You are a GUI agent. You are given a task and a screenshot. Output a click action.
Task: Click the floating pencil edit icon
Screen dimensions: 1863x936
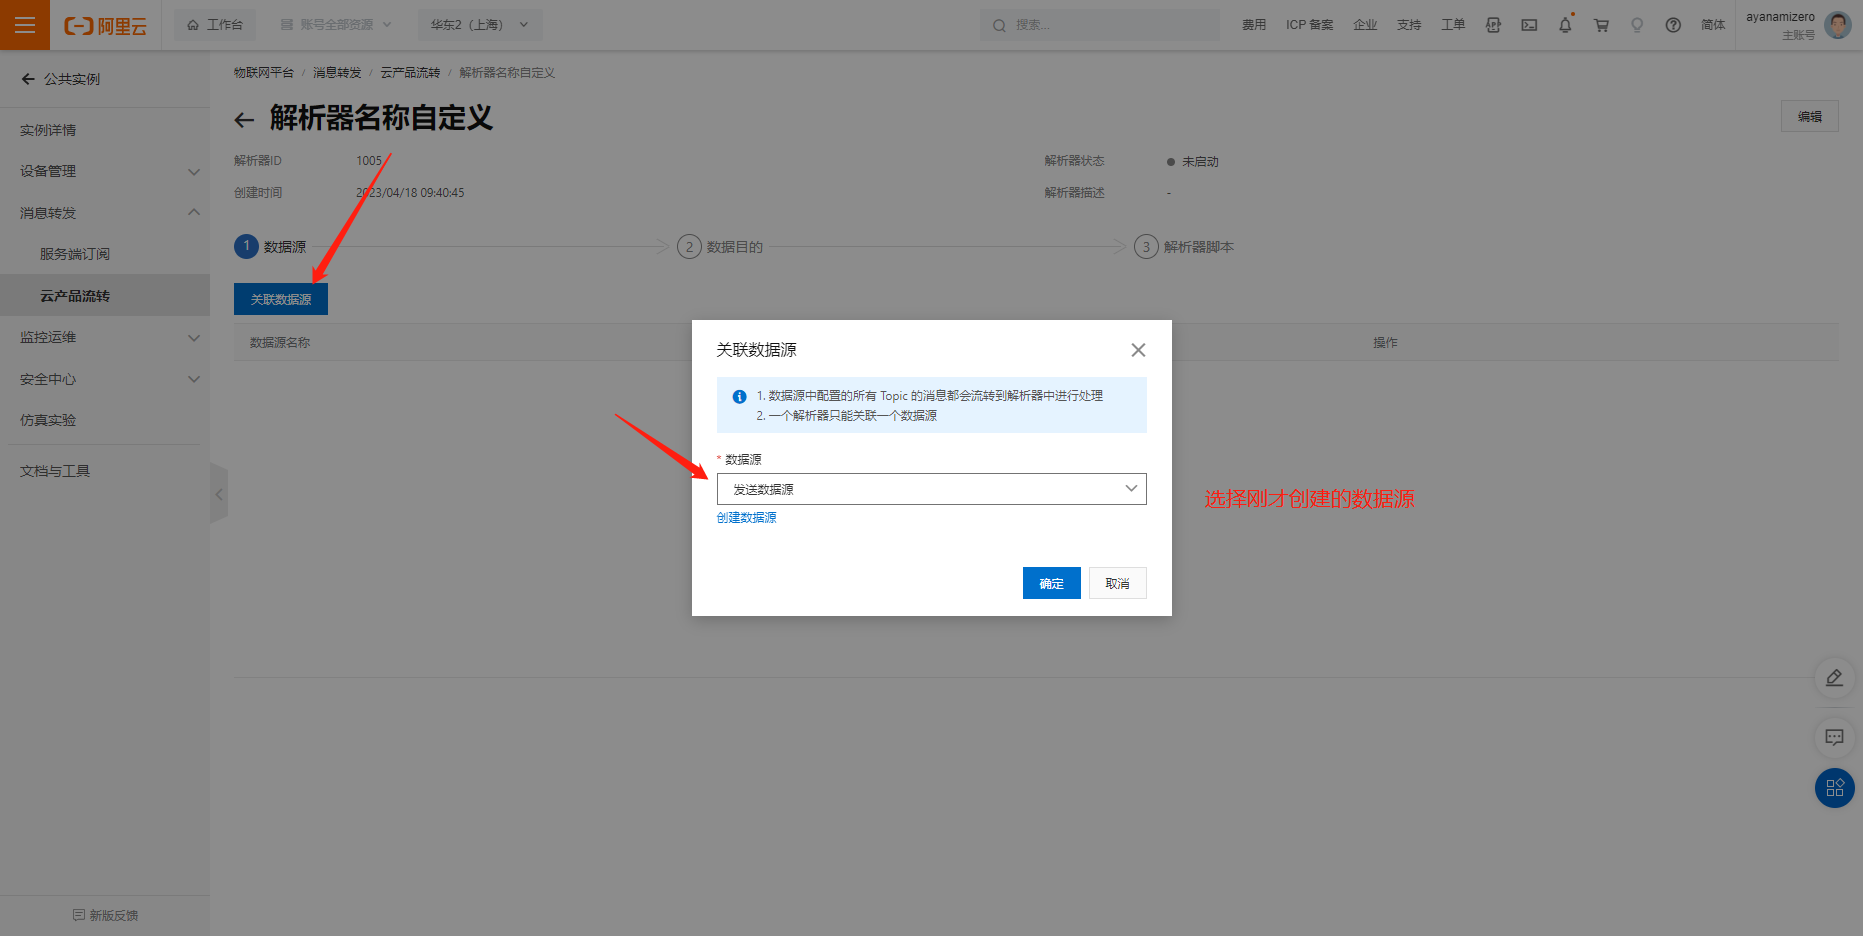pos(1834,678)
